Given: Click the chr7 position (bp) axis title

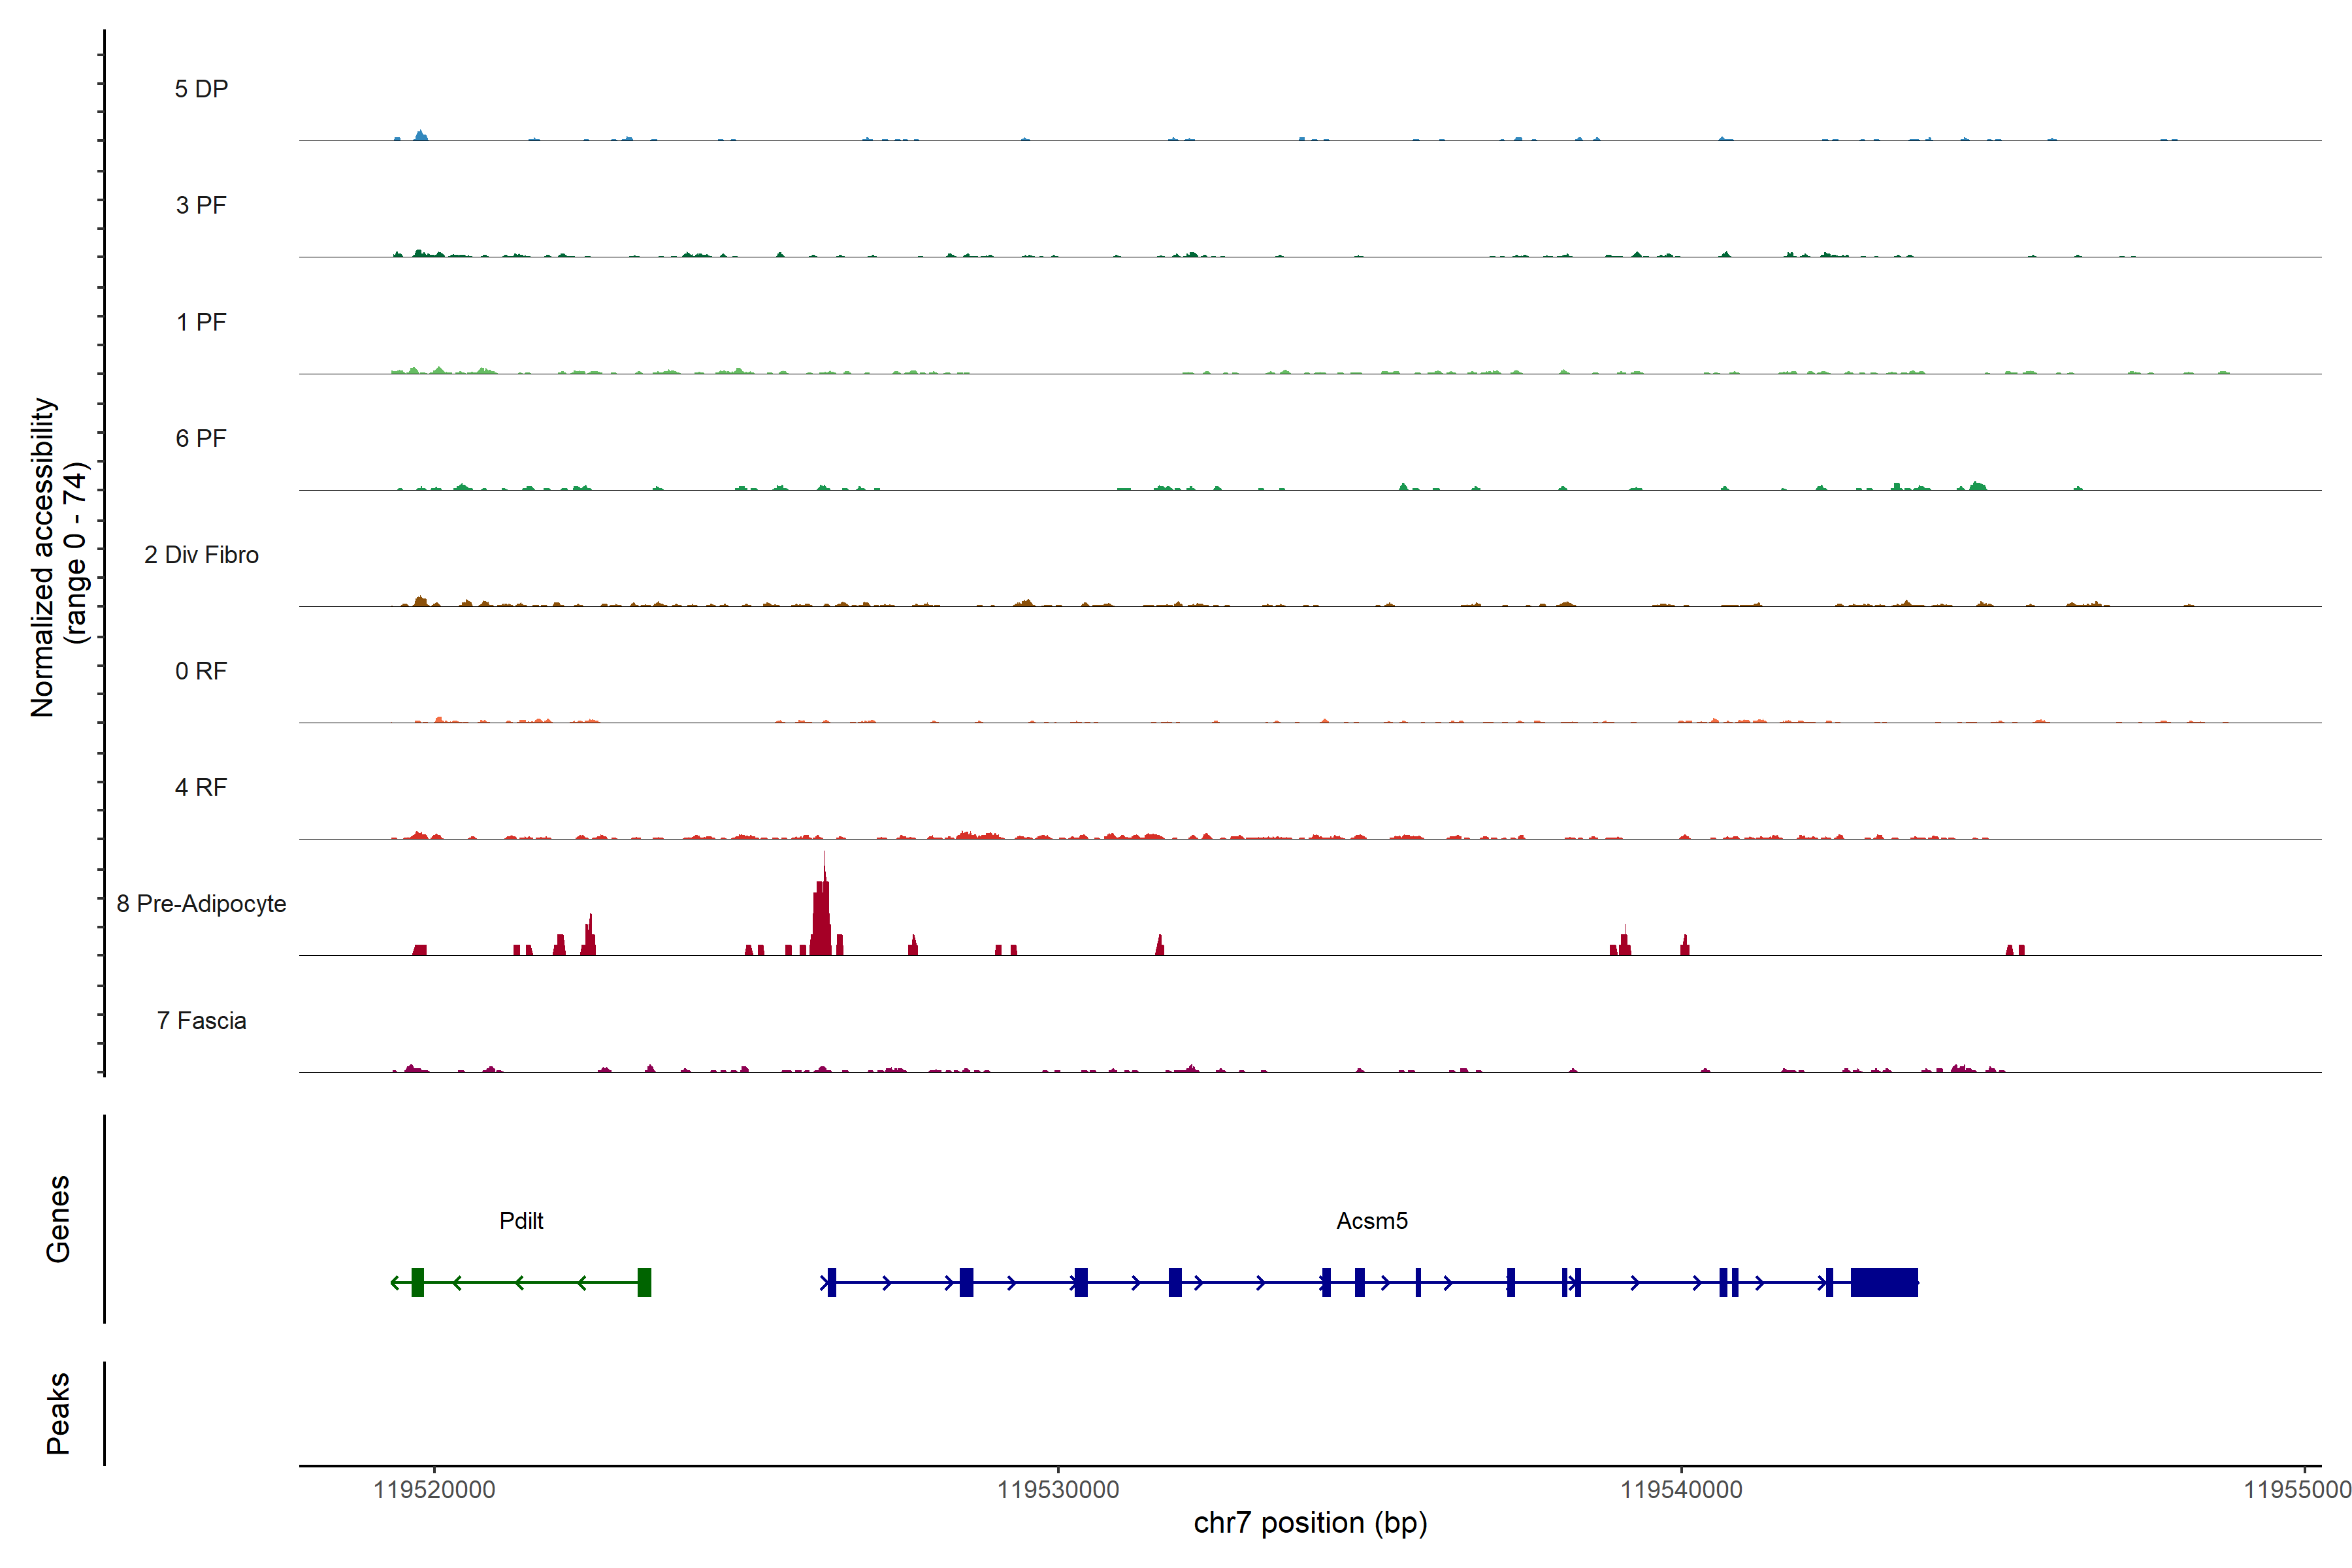Looking at the screenshot, I should 1310,1523.
